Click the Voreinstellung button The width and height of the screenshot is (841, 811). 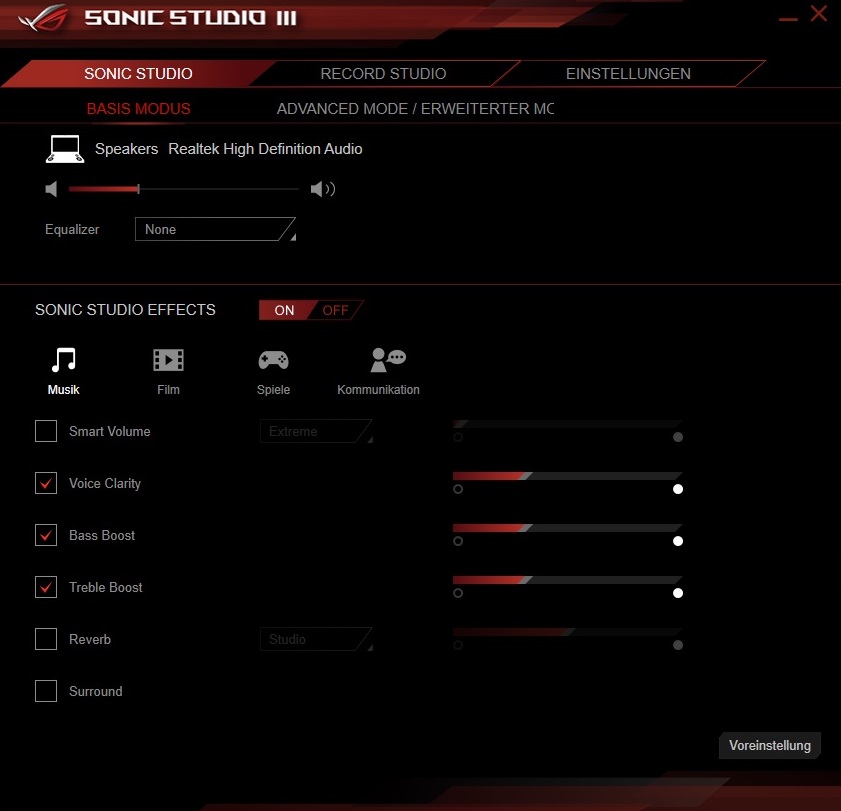(770, 746)
